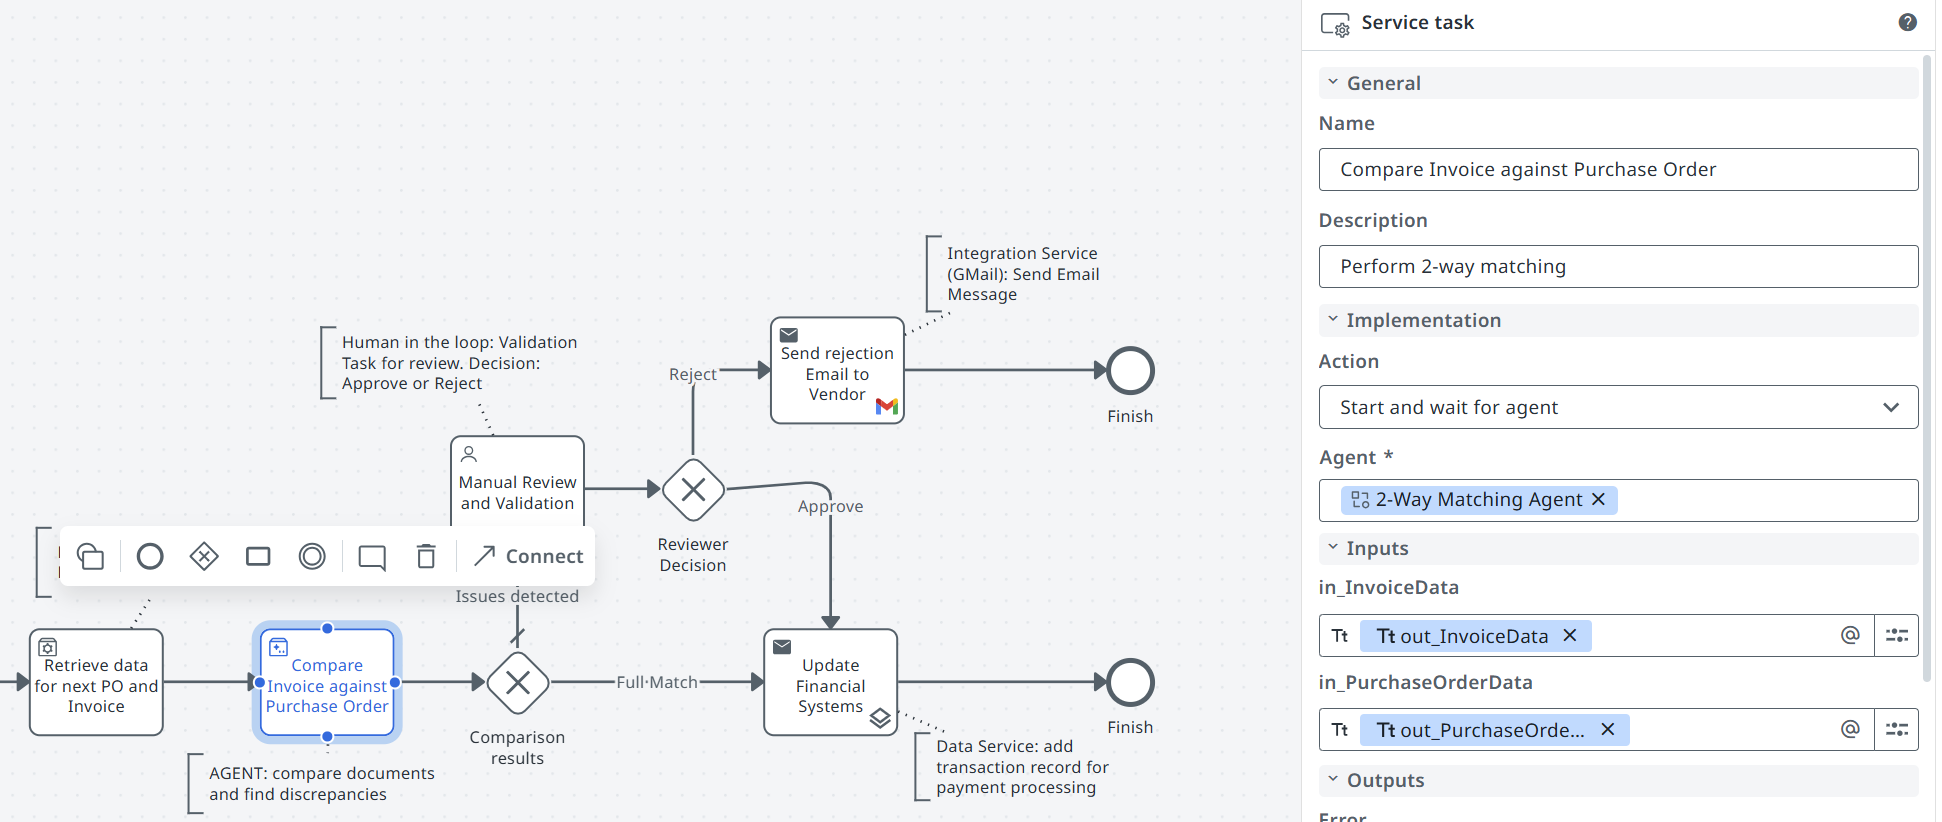Image resolution: width=1942 pixels, height=822 pixels.
Task: Collapse the Inputs section
Action: 1333,547
